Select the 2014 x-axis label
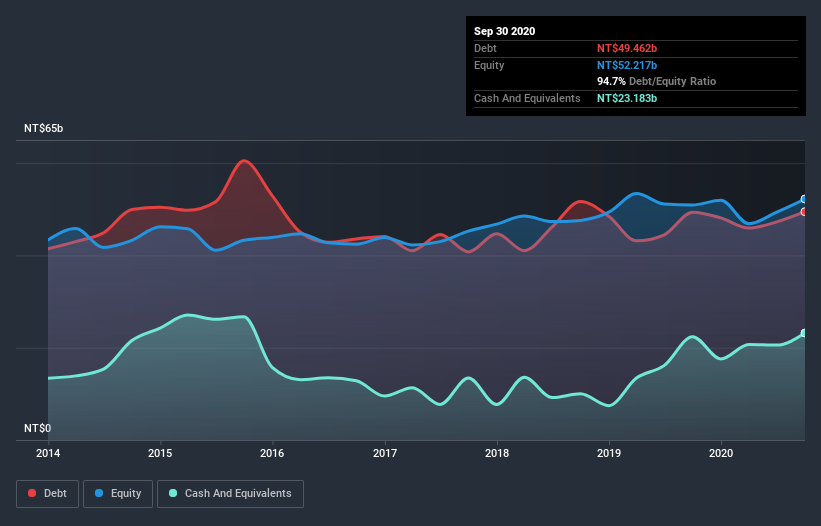This screenshot has height=526, width=821. click(x=48, y=453)
